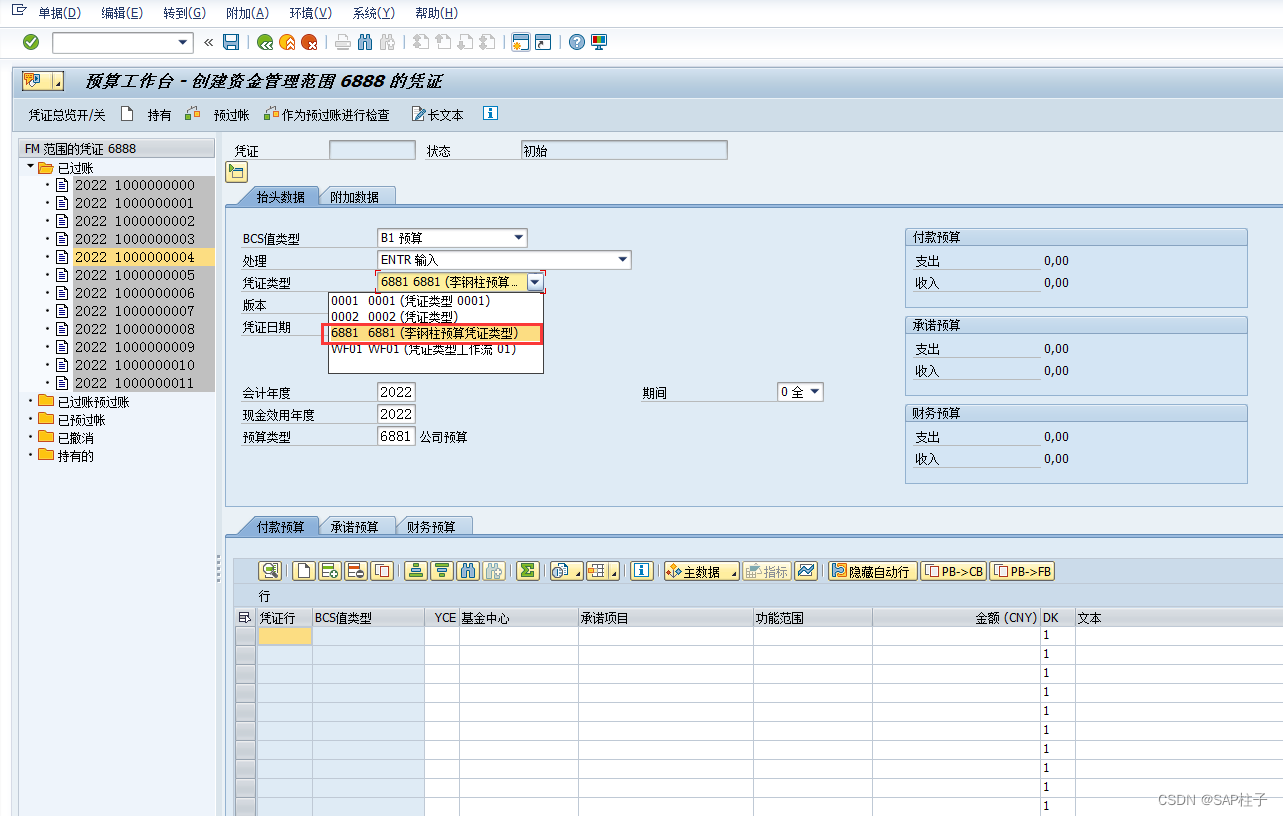Screen dimensions: 1283x816
Task: Click the grid toolbar info icon
Action: pyautogui.click(x=642, y=571)
